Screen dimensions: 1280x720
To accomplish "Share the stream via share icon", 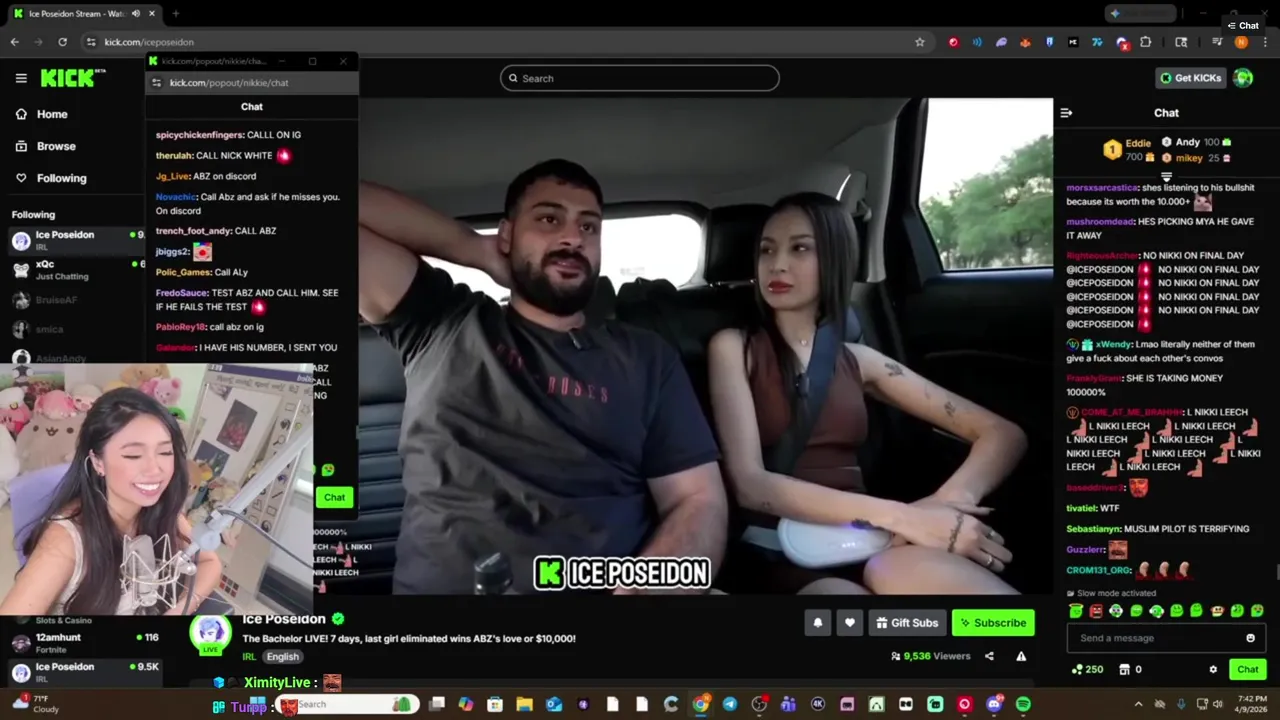I will click(x=989, y=656).
